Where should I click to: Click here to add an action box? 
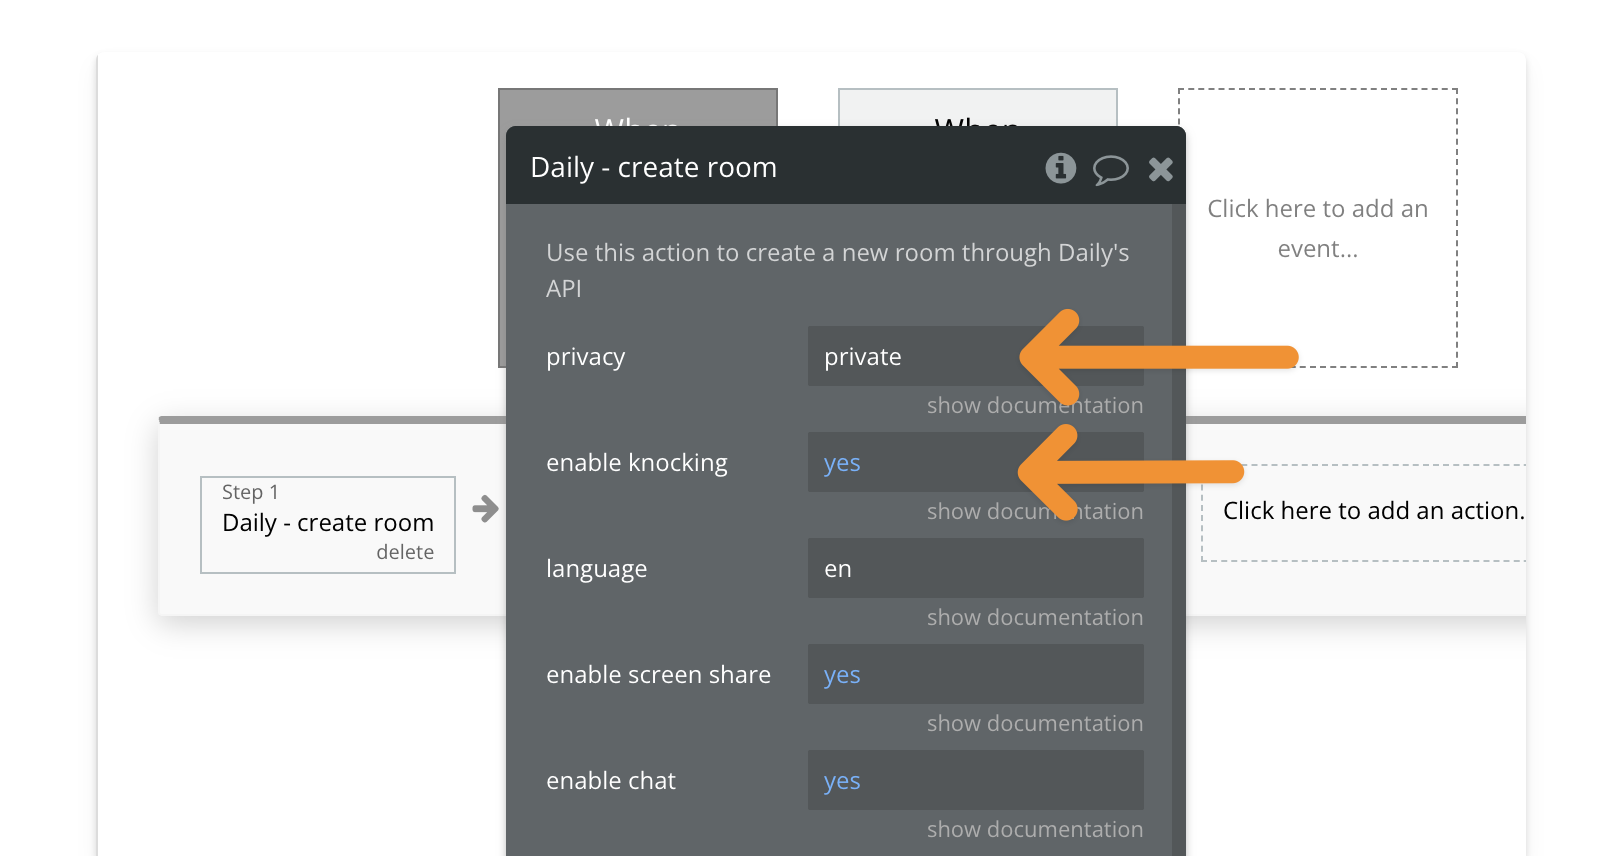(1364, 512)
